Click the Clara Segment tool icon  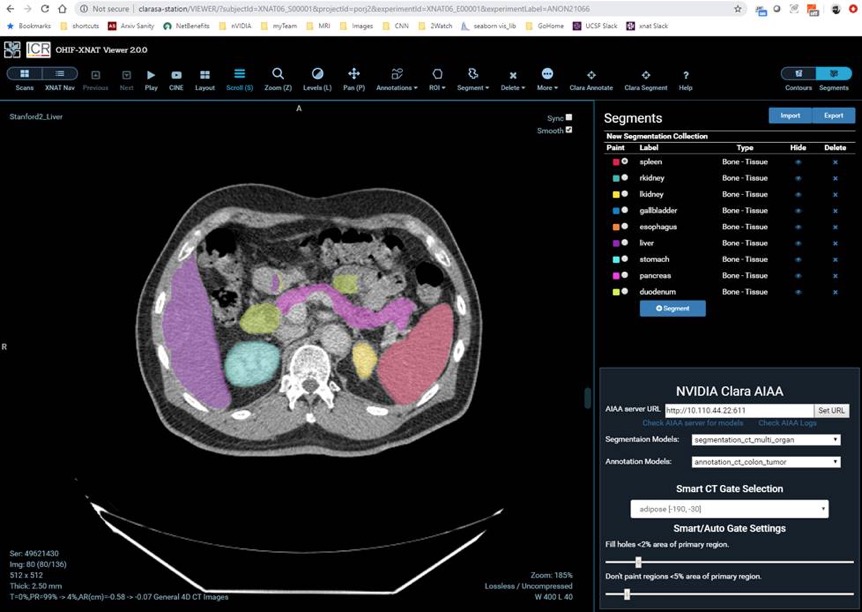point(645,75)
